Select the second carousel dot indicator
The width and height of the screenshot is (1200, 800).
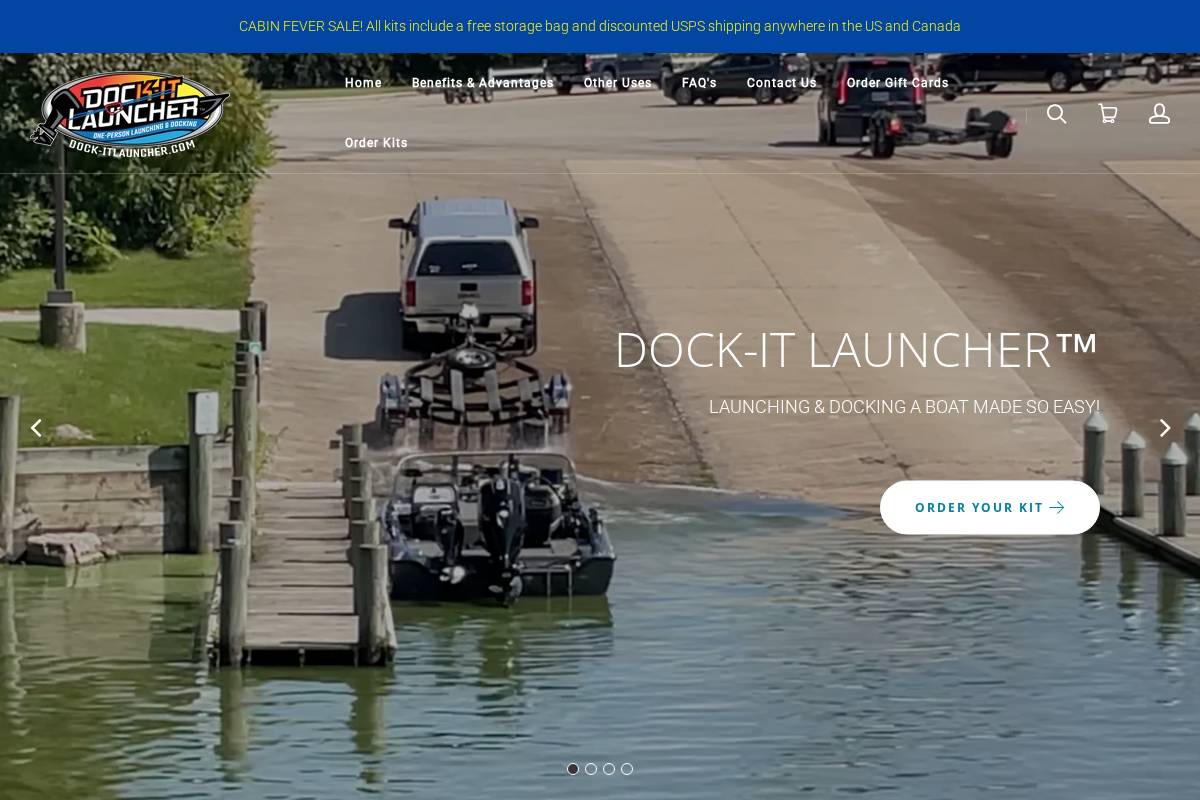tap(591, 769)
